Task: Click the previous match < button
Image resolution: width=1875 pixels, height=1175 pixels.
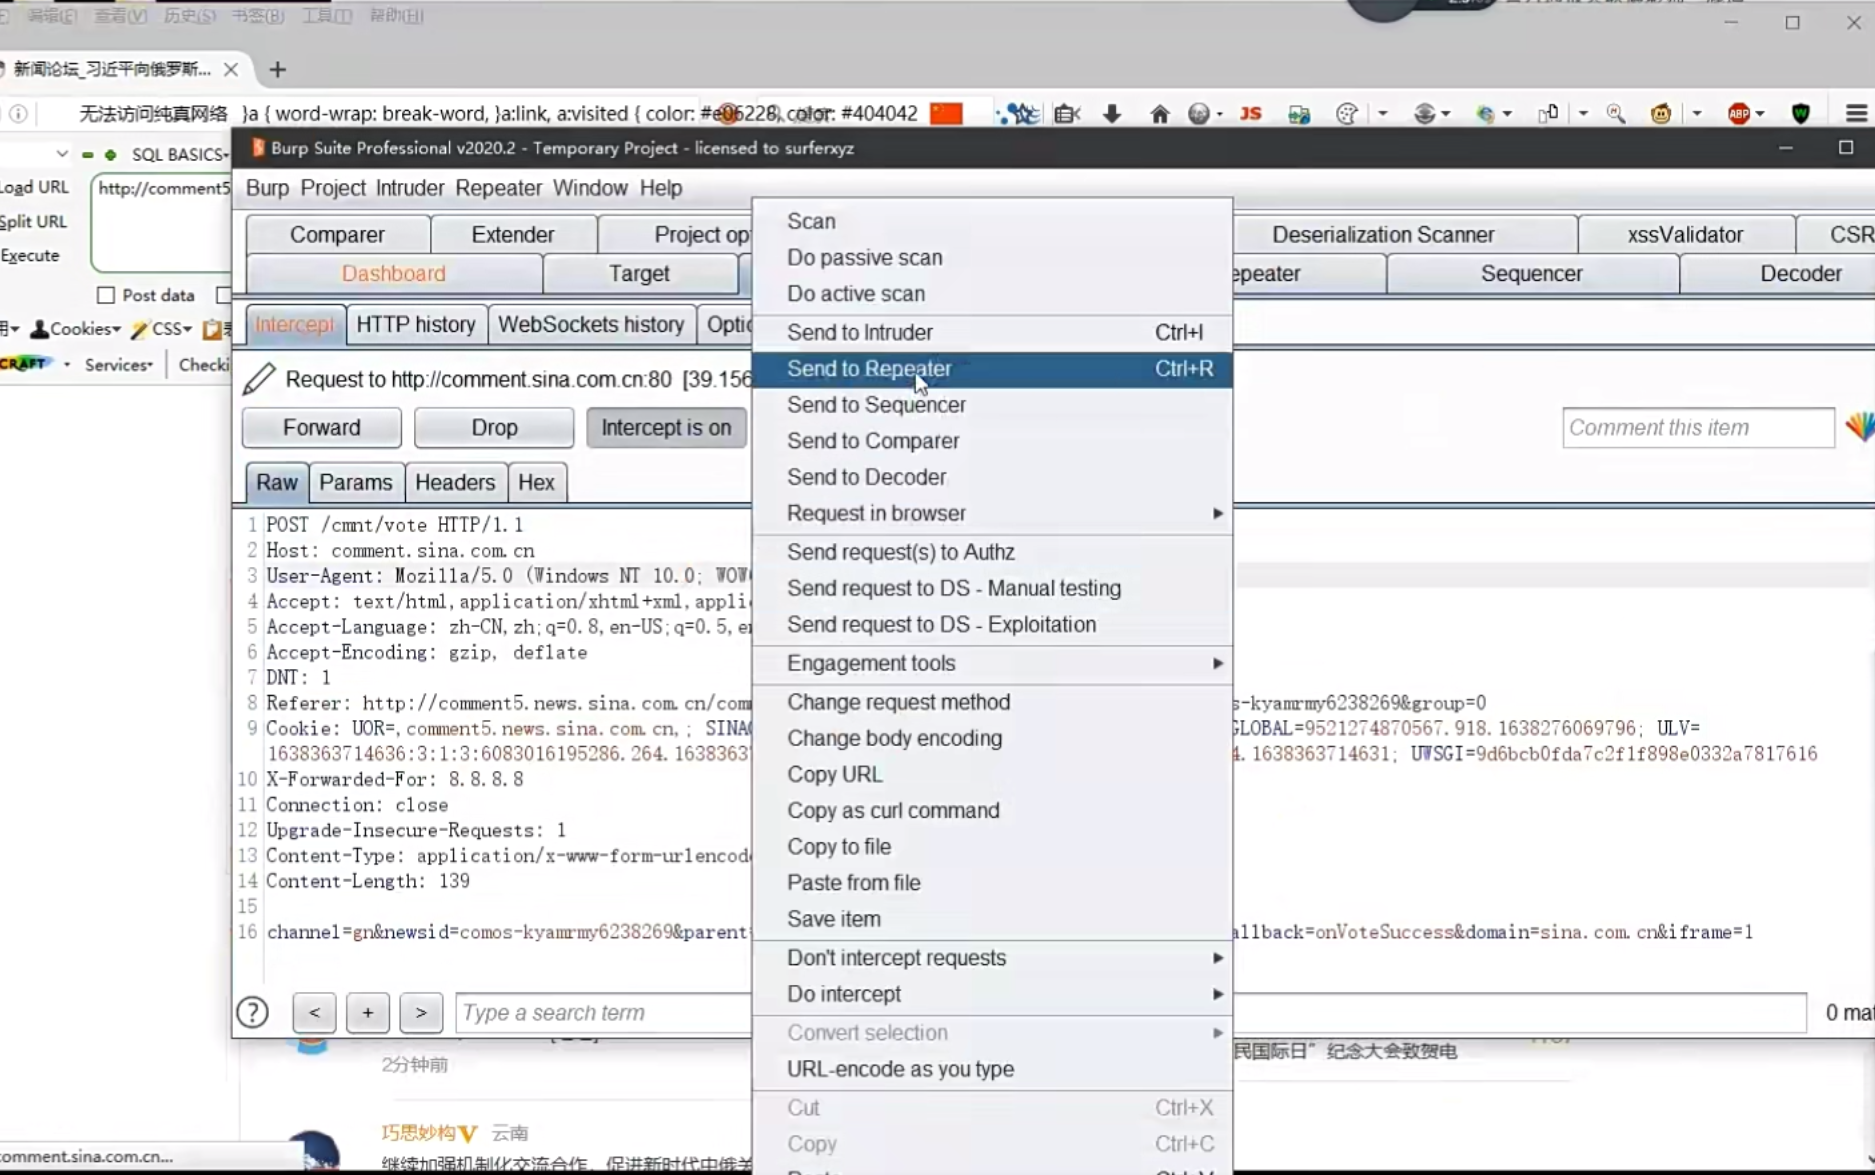Action: click(314, 1013)
